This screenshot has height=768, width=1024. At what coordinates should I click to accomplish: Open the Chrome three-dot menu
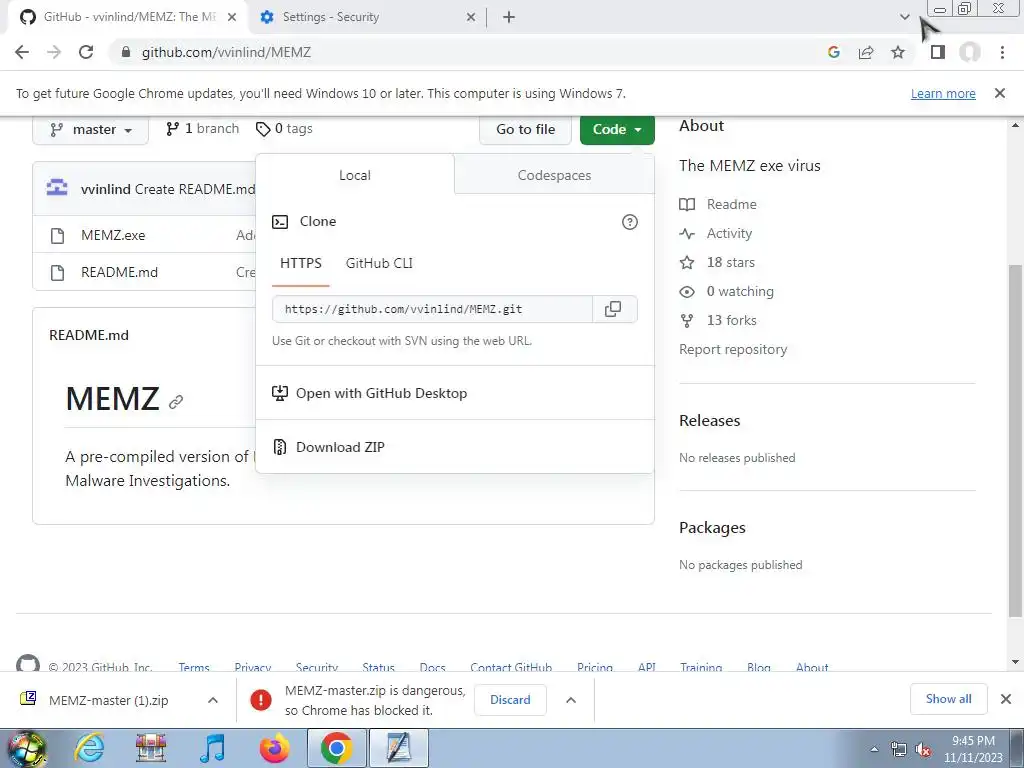1002,52
